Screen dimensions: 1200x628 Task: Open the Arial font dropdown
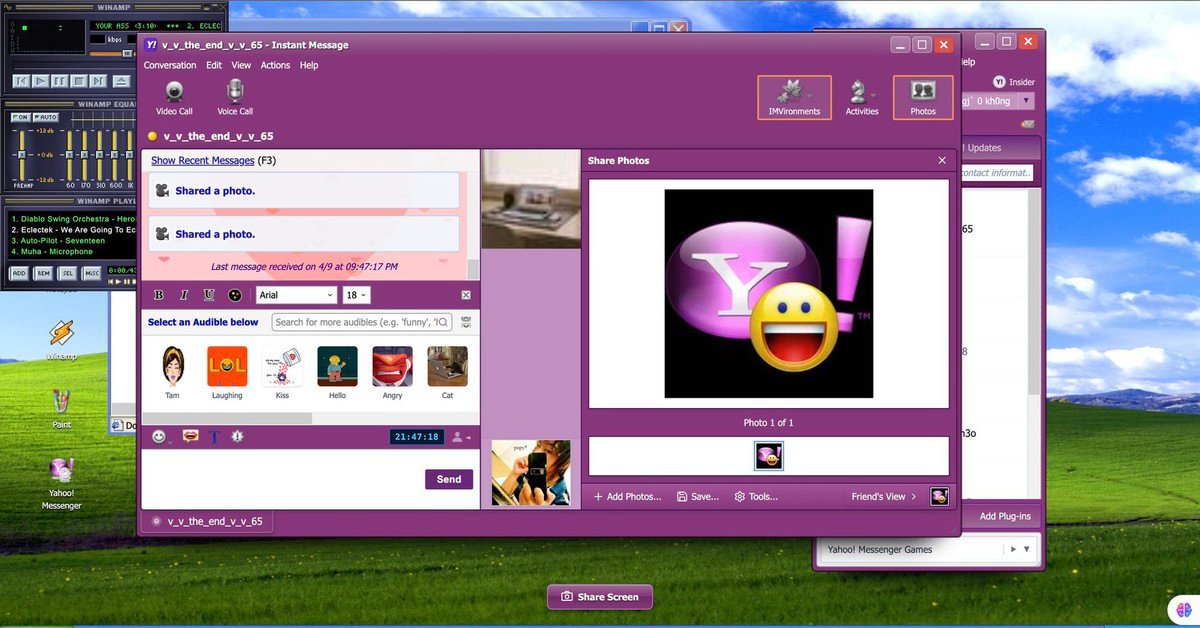[x=296, y=295]
